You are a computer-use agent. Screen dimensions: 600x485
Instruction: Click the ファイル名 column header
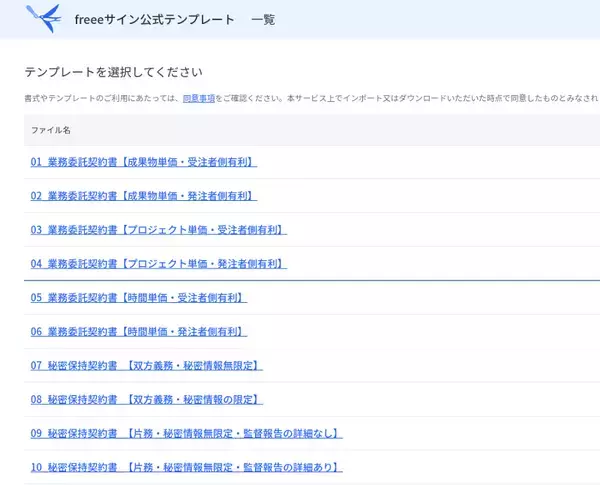[51, 131]
